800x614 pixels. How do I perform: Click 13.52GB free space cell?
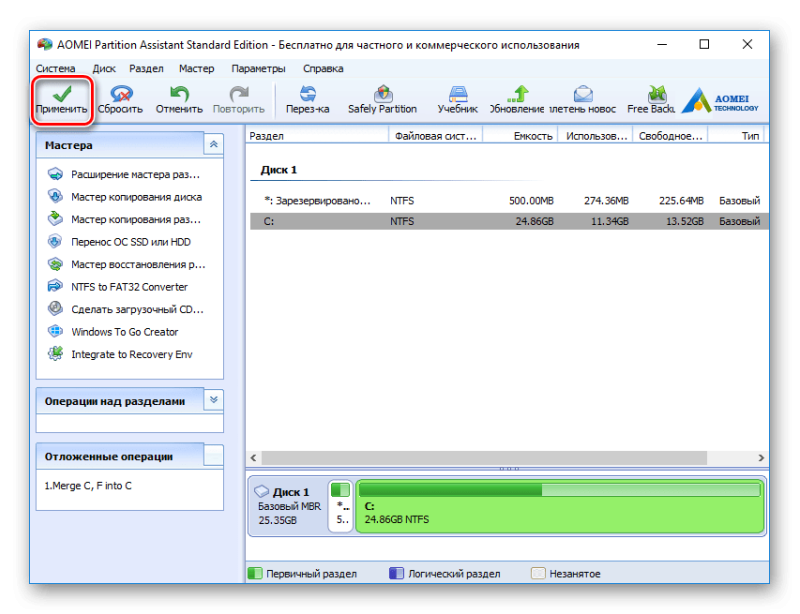click(x=685, y=221)
